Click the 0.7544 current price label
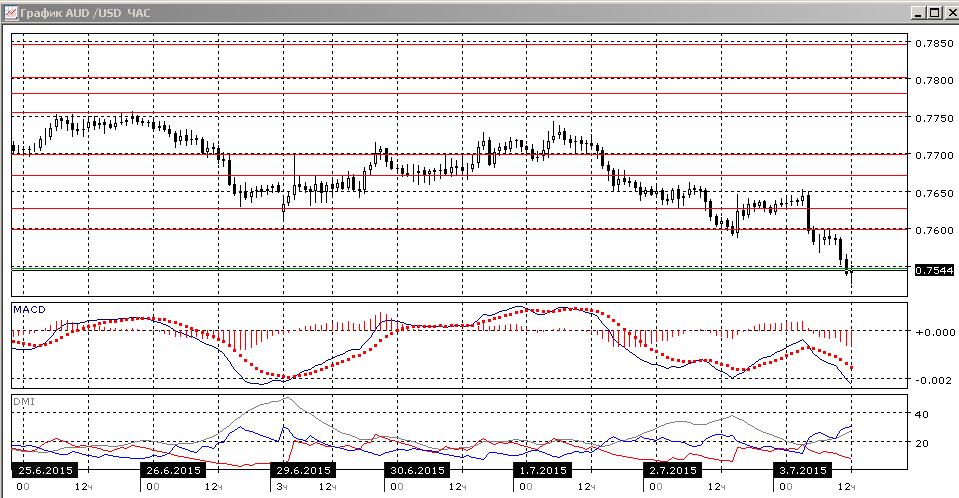The height and width of the screenshot is (498, 959). 934,270
